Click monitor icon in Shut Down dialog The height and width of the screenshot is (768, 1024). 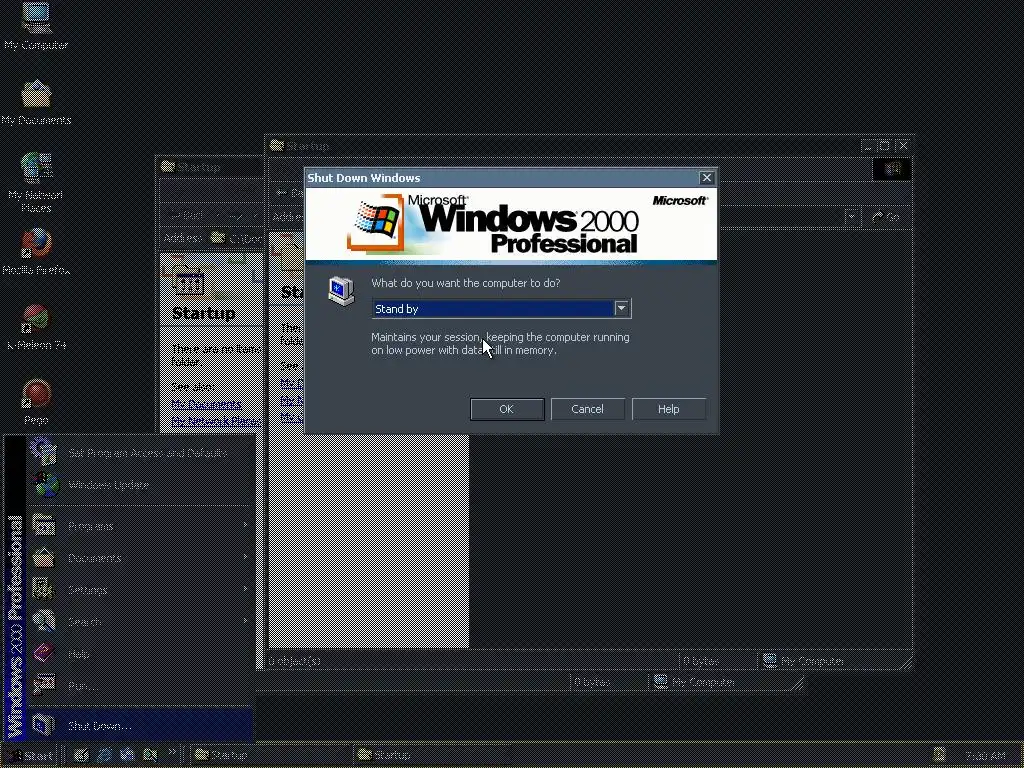click(341, 291)
